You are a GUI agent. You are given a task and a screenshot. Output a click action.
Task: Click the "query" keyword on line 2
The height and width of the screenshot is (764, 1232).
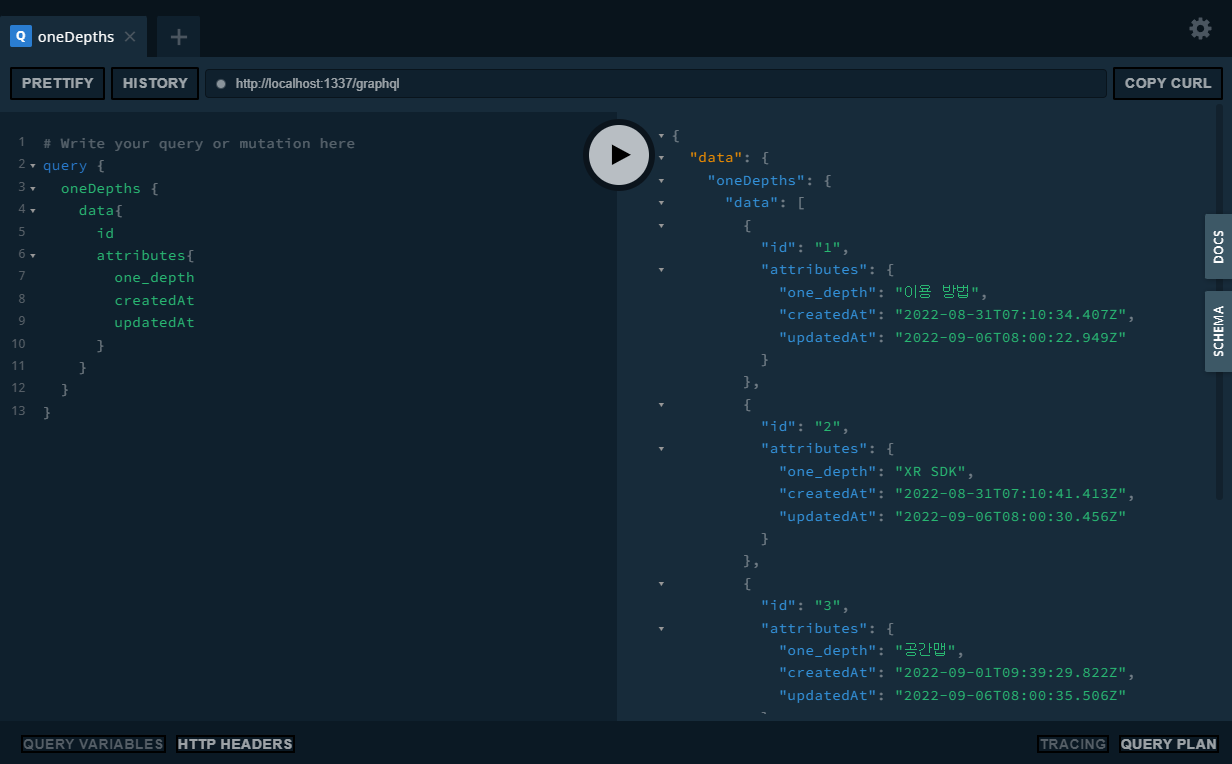tap(65, 166)
